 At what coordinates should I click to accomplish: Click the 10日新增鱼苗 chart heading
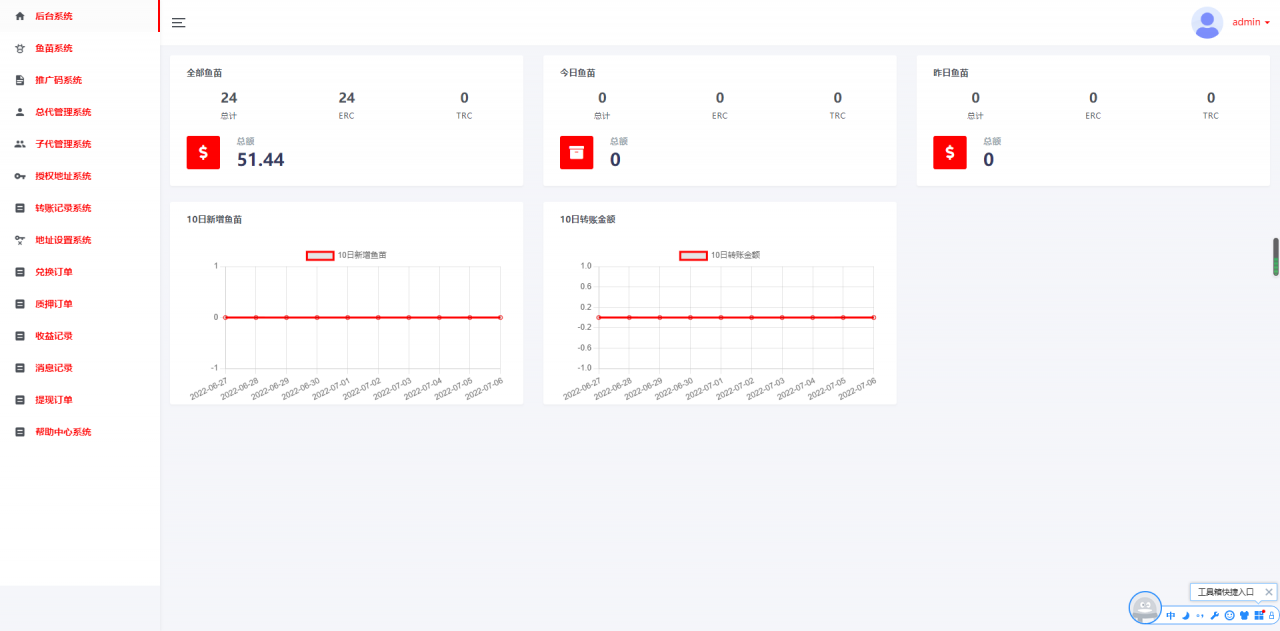[214, 219]
